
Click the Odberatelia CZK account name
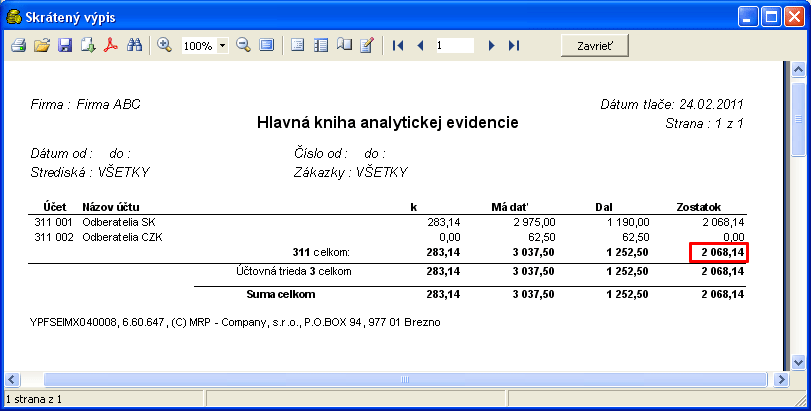123,237
